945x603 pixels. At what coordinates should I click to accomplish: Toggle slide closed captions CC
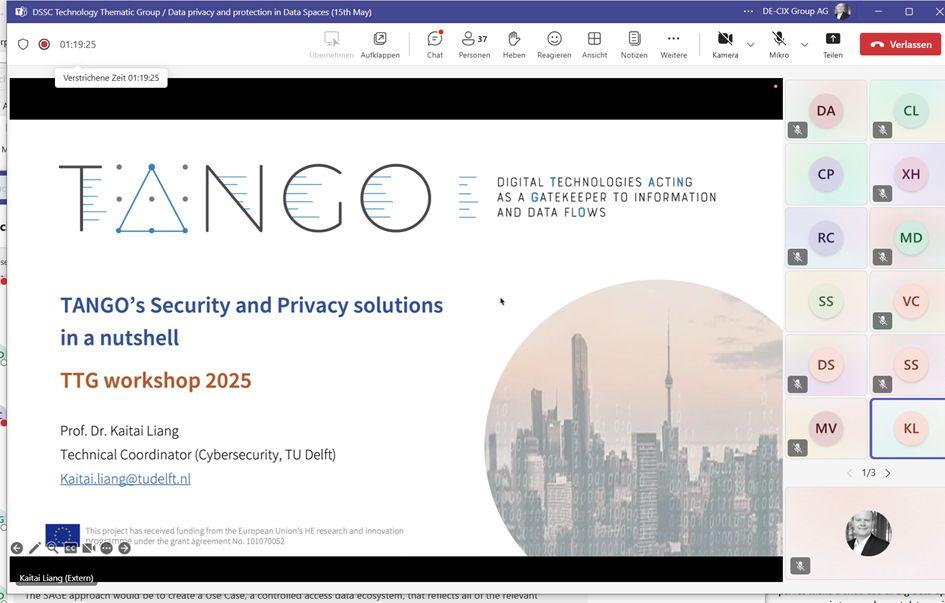71,548
